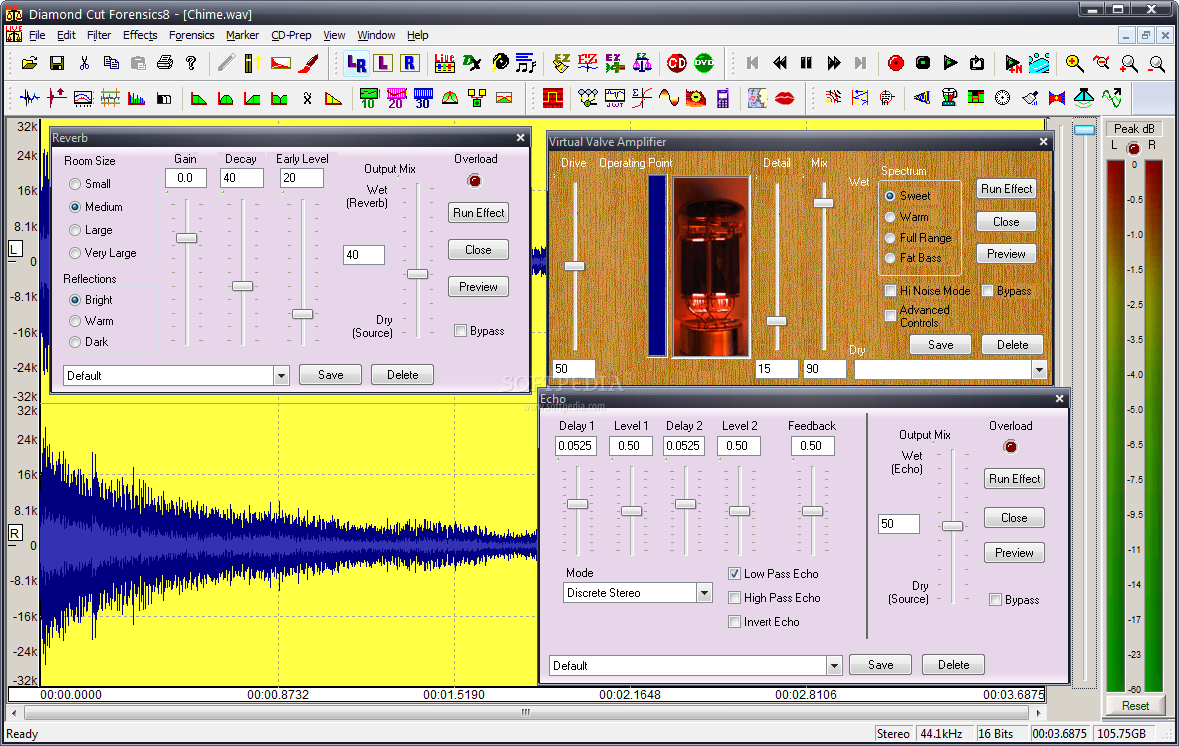Click the floppy disk Save icon
The height and width of the screenshot is (746, 1179).
click(56, 63)
